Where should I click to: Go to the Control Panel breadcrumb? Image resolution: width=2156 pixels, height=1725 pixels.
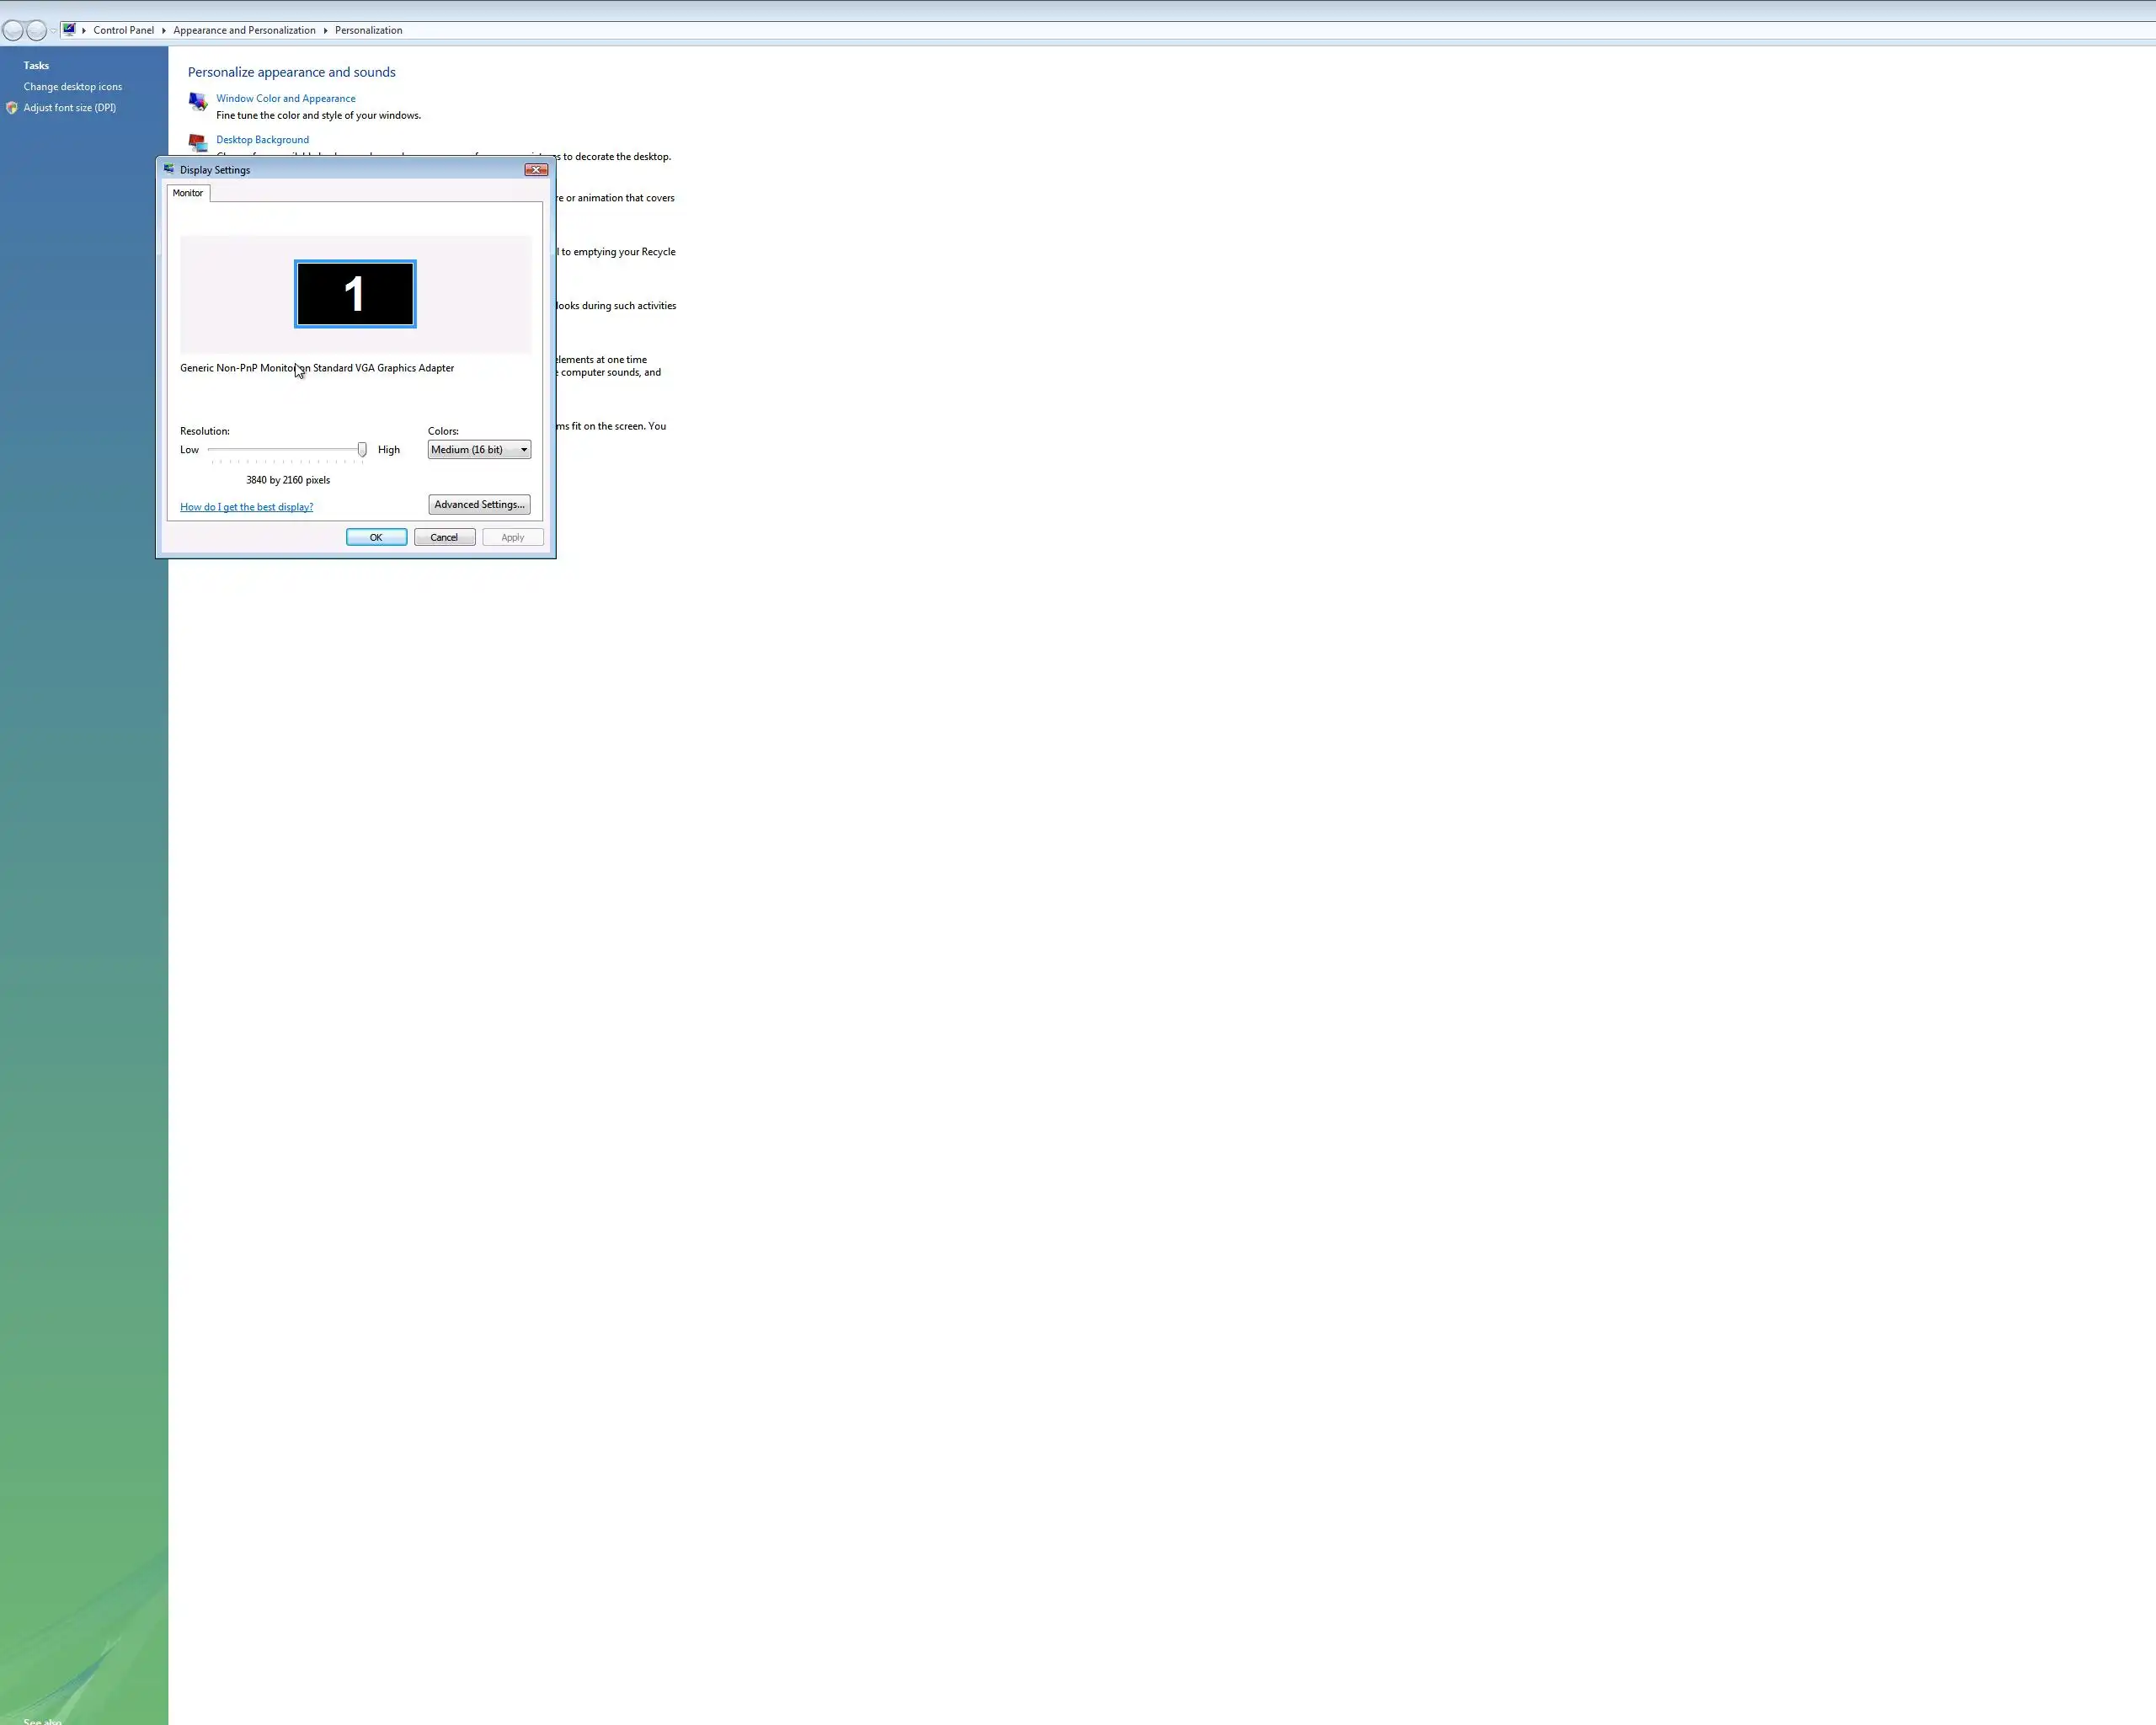[x=124, y=30]
